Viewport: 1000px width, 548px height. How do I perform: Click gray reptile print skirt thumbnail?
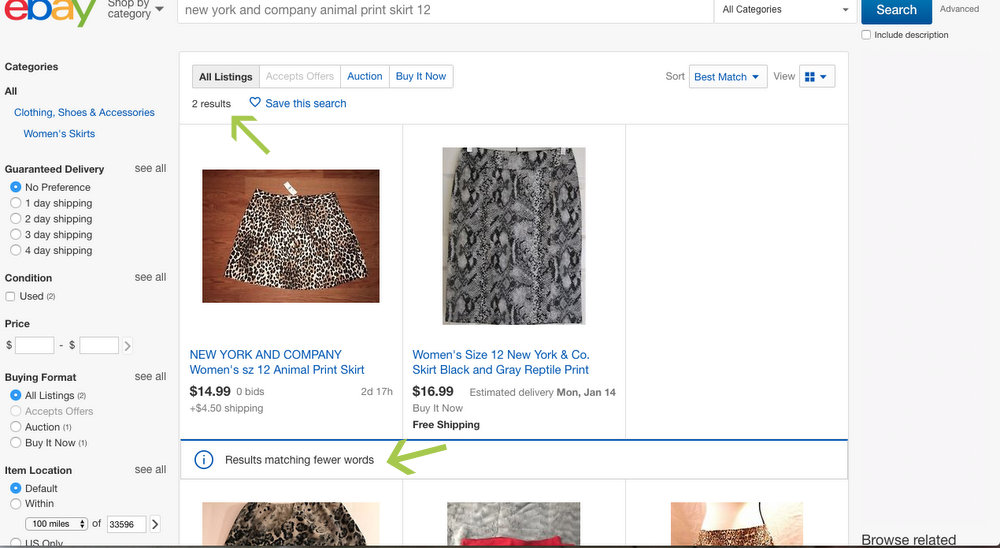[514, 236]
